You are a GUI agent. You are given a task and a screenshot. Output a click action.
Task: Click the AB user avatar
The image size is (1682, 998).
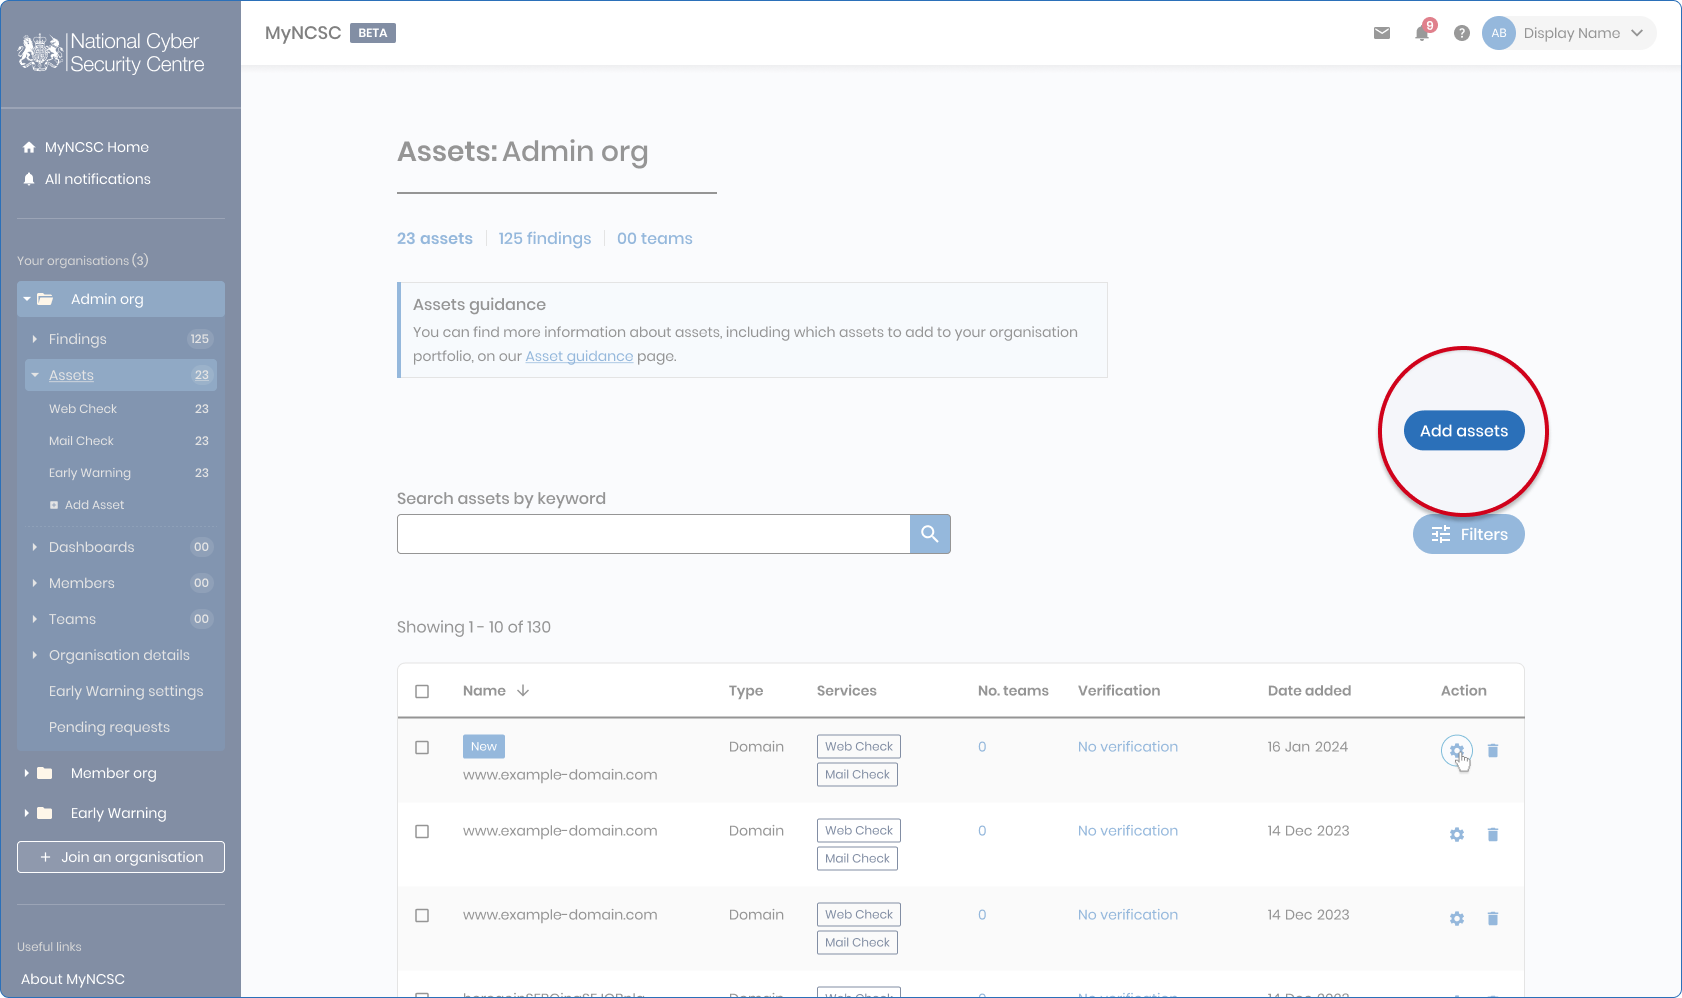click(x=1499, y=33)
